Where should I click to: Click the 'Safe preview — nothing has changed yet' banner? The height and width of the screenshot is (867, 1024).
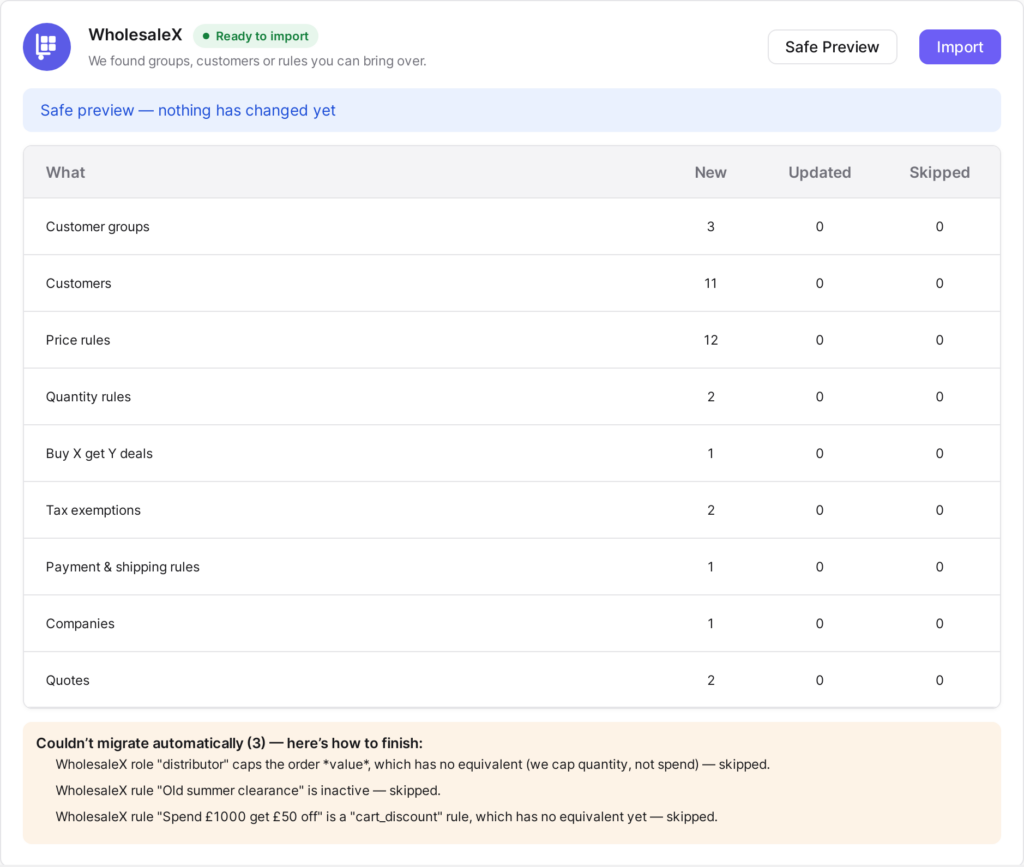(x=512, y=110)
